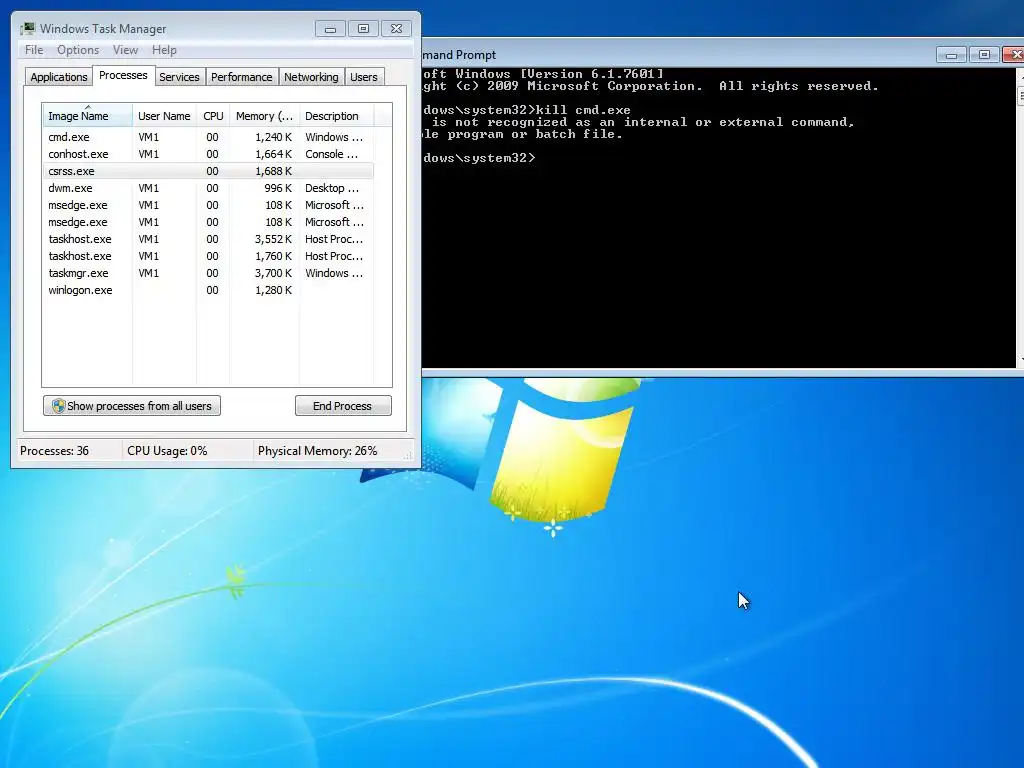Minimize the Windows Task Manager window
Image resolution: width=1024 pixels, height=768 pixels.
(330, 29)
